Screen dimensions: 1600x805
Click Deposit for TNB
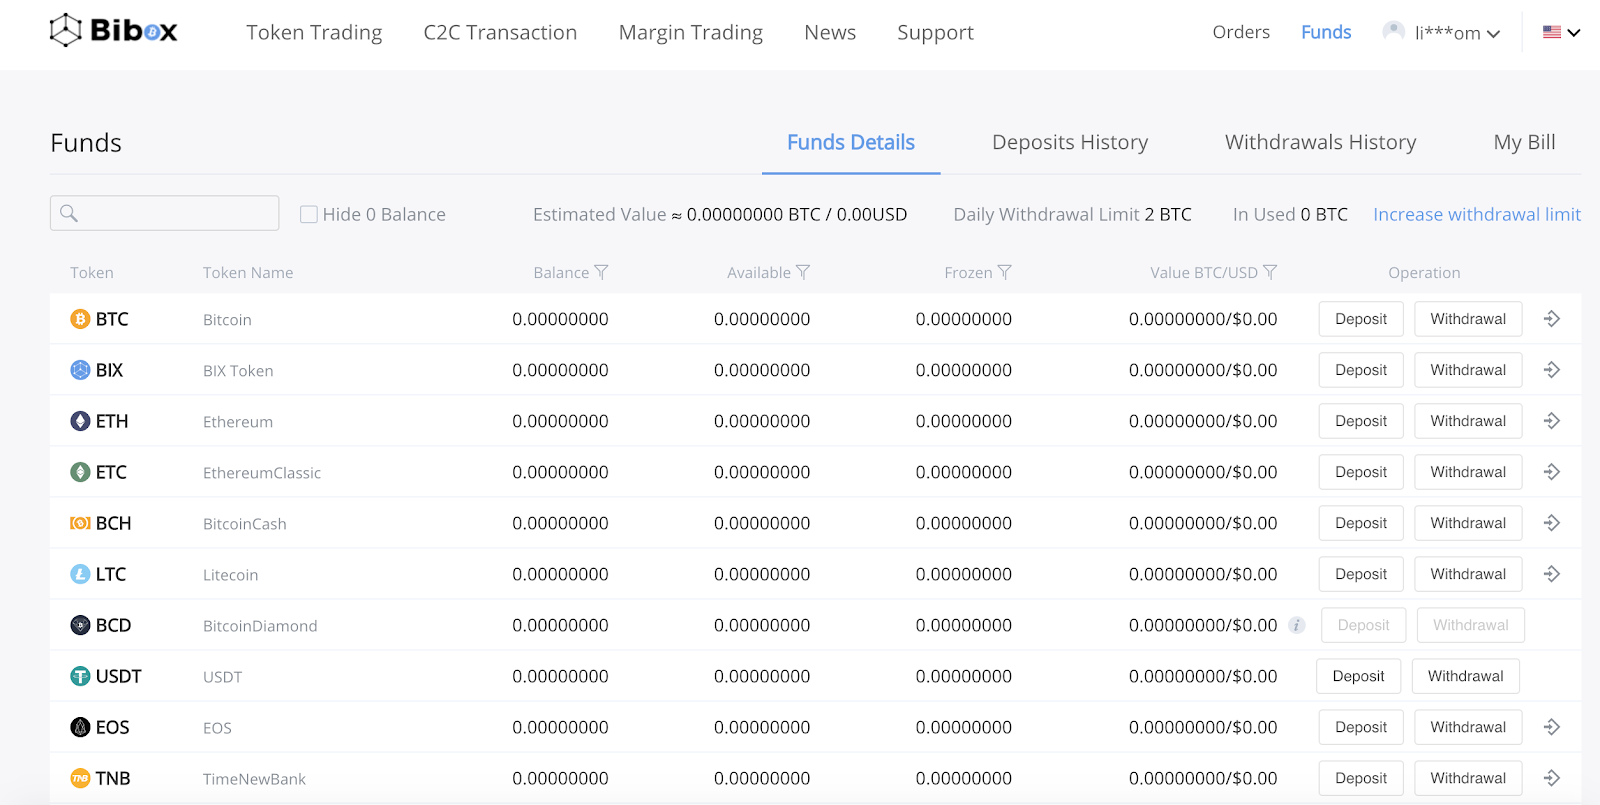pyautogui.click(x=1361, y=778)
